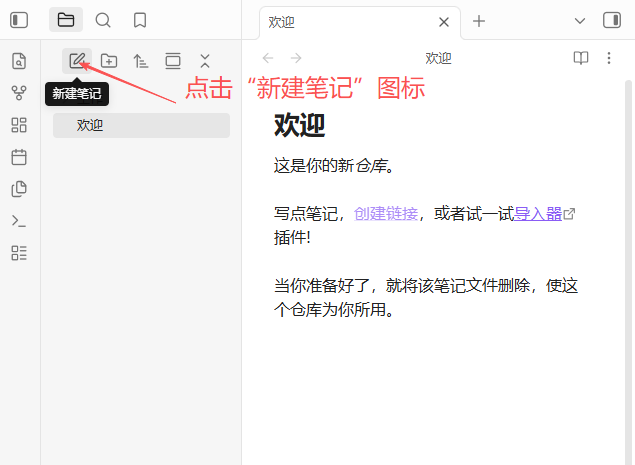The image size is (635, 465).
Task: Click the New note pencil icon
Action: click(x=77, y=61)
